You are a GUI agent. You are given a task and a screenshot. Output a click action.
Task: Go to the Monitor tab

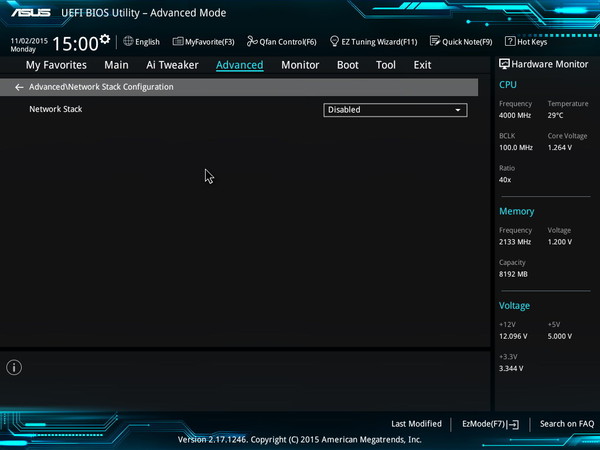(x=300, y=65)
